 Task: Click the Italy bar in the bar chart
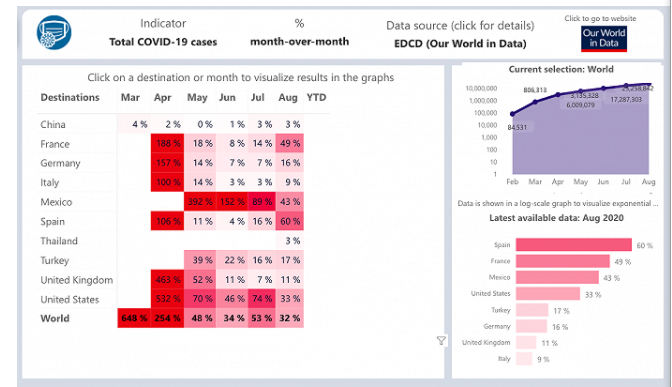524,359
